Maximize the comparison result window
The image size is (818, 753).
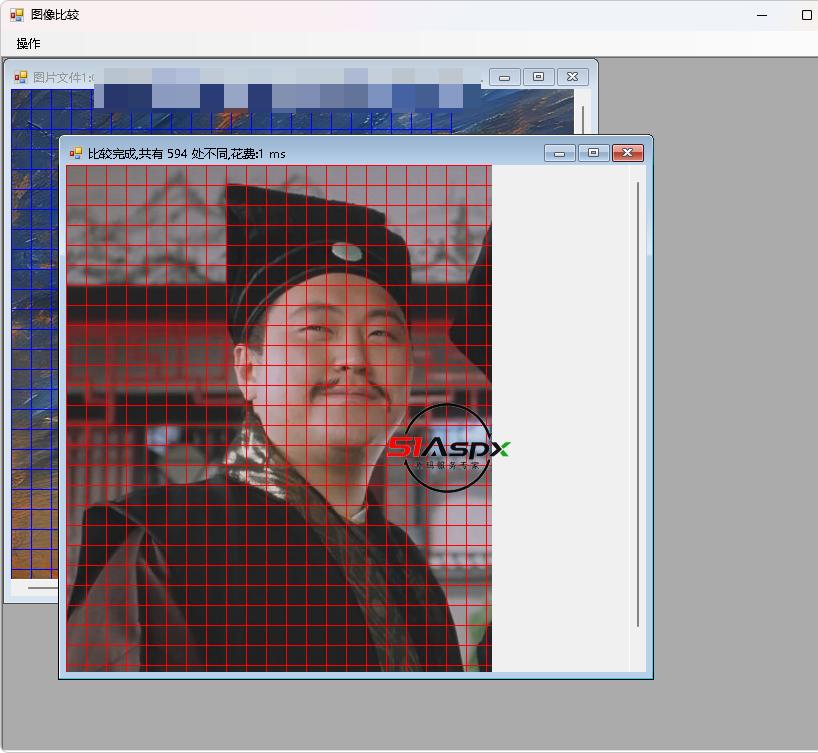pos(593,153)
